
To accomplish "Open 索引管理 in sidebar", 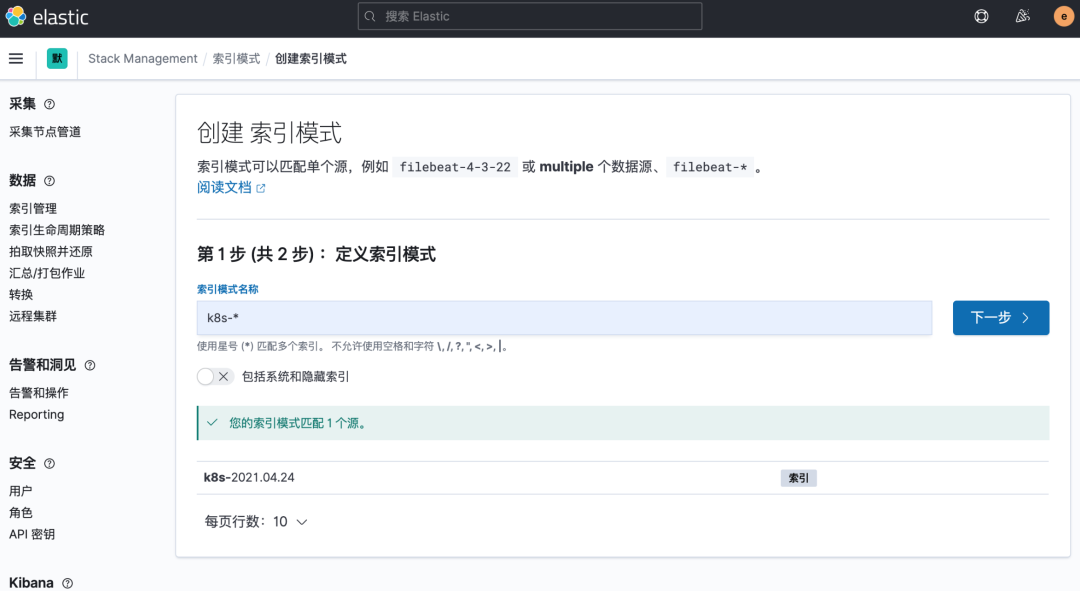I will 33,208.
